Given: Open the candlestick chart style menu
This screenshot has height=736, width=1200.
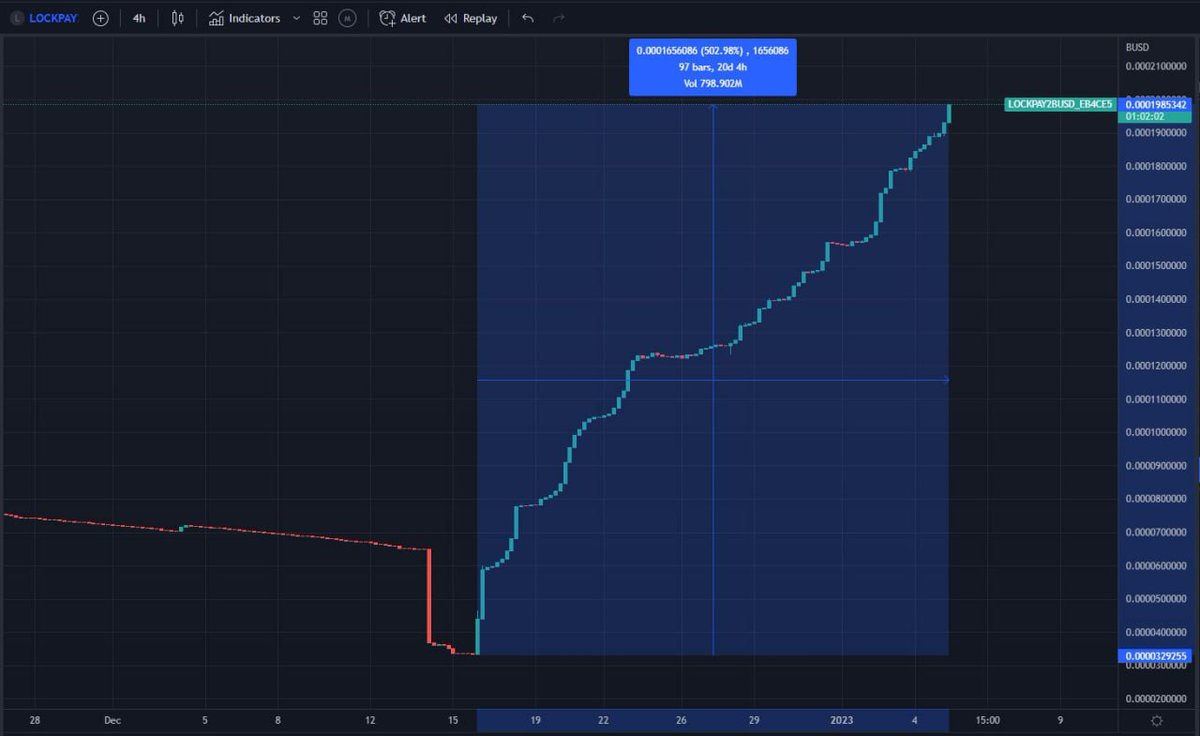Looking at the screenshot, I should pos(178,18).
